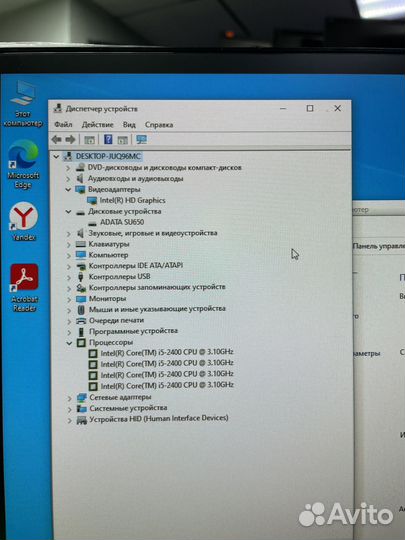This screenshot has width=405, height=540.
Task: Expand Аудиовходы и аудиовыходы category
Action: [x=68, y=179]
